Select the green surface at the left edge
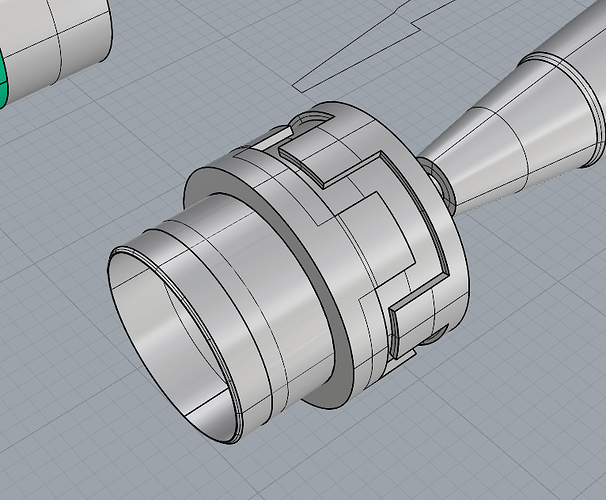 click(x=3, y=79)
